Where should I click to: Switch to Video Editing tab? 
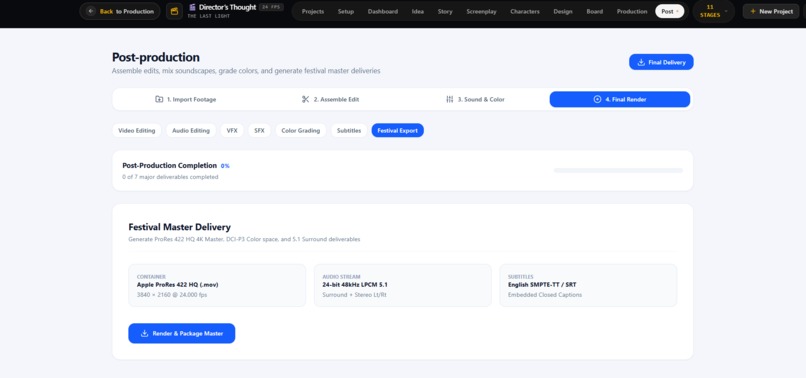tap(137, 131)
